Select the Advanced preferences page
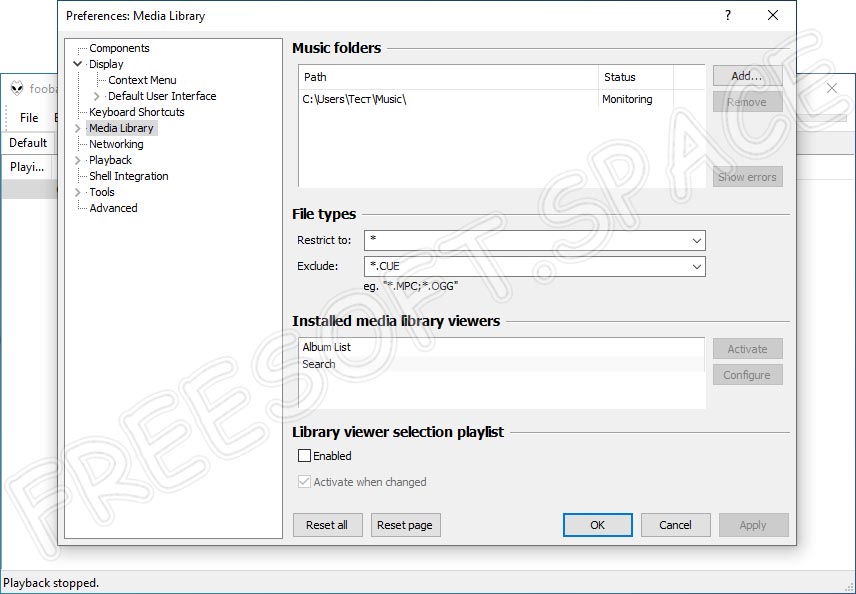Screen dimensions: 856x594 coord(113,208)
